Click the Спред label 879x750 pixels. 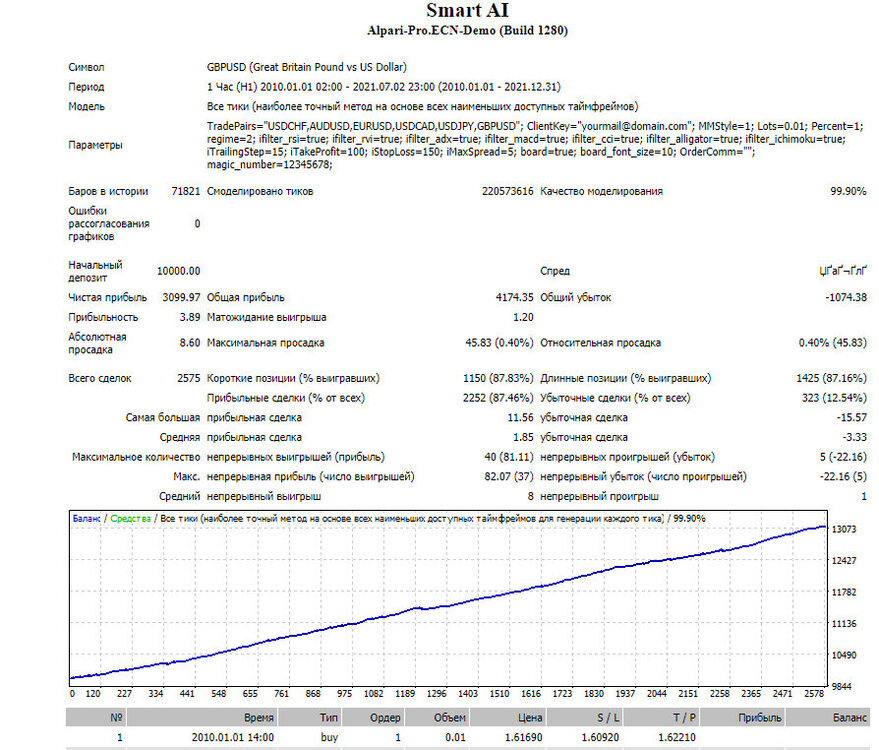click(554, 271)
